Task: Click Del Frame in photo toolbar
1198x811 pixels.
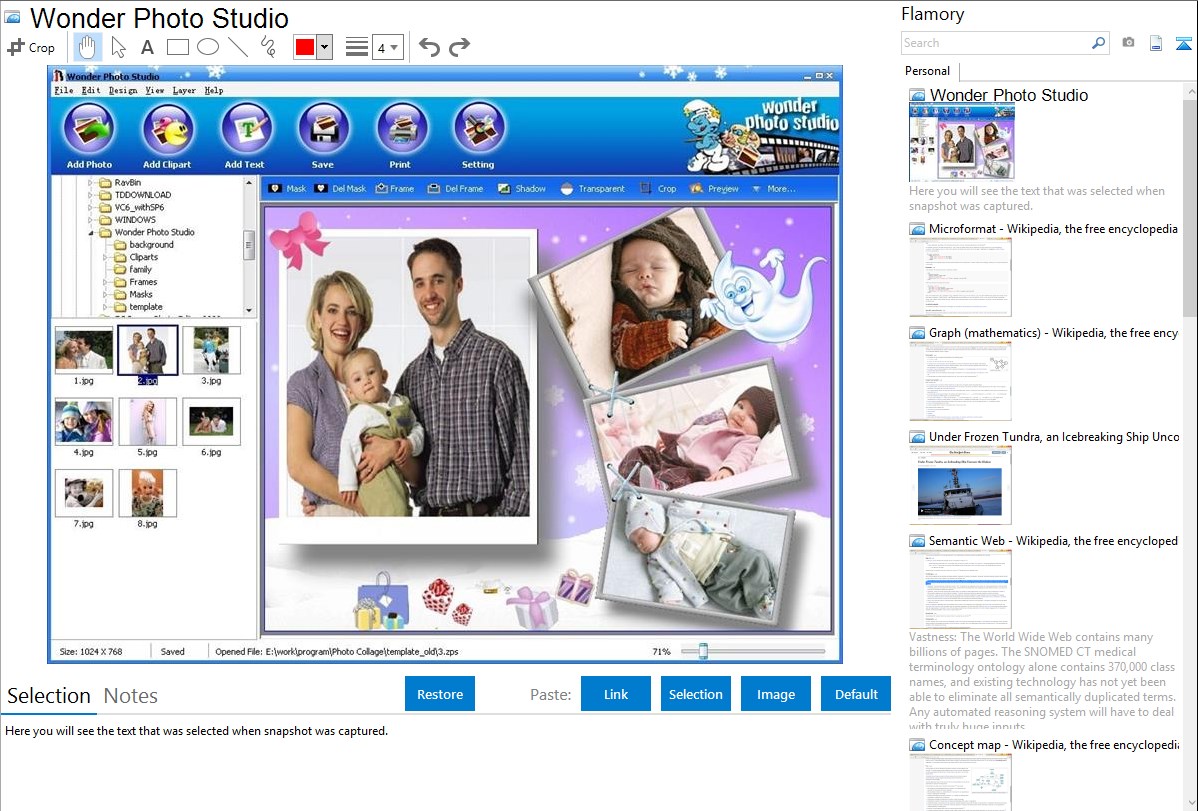Action: pos(455,189)
